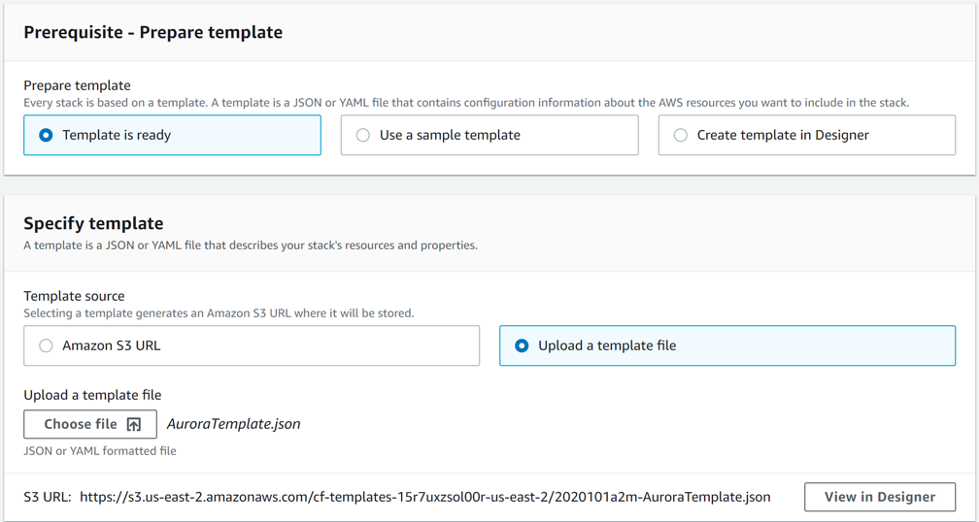Click the Upload a template file field label above Choose file

(x=92, y=395)
